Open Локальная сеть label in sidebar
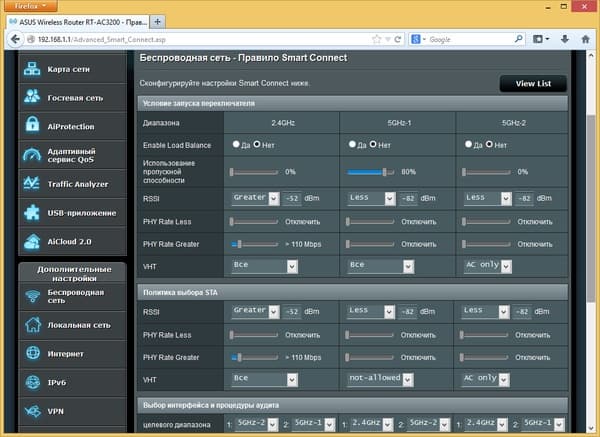The image size is (600, 437). tap(79, 325)
